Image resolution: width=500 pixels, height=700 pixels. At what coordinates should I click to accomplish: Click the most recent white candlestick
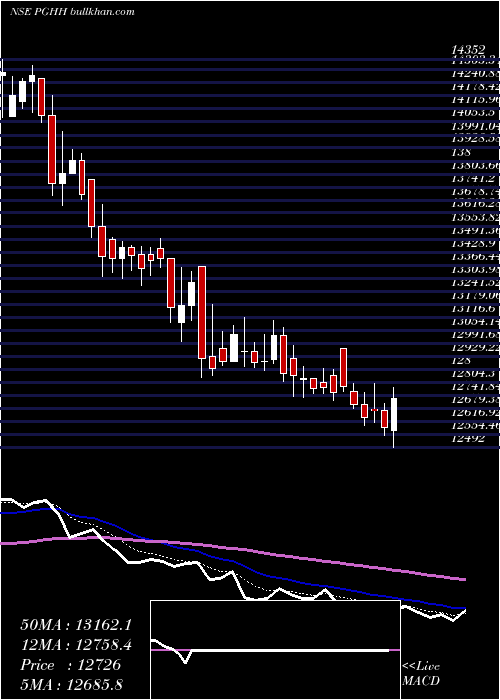[x=394, y=415]
